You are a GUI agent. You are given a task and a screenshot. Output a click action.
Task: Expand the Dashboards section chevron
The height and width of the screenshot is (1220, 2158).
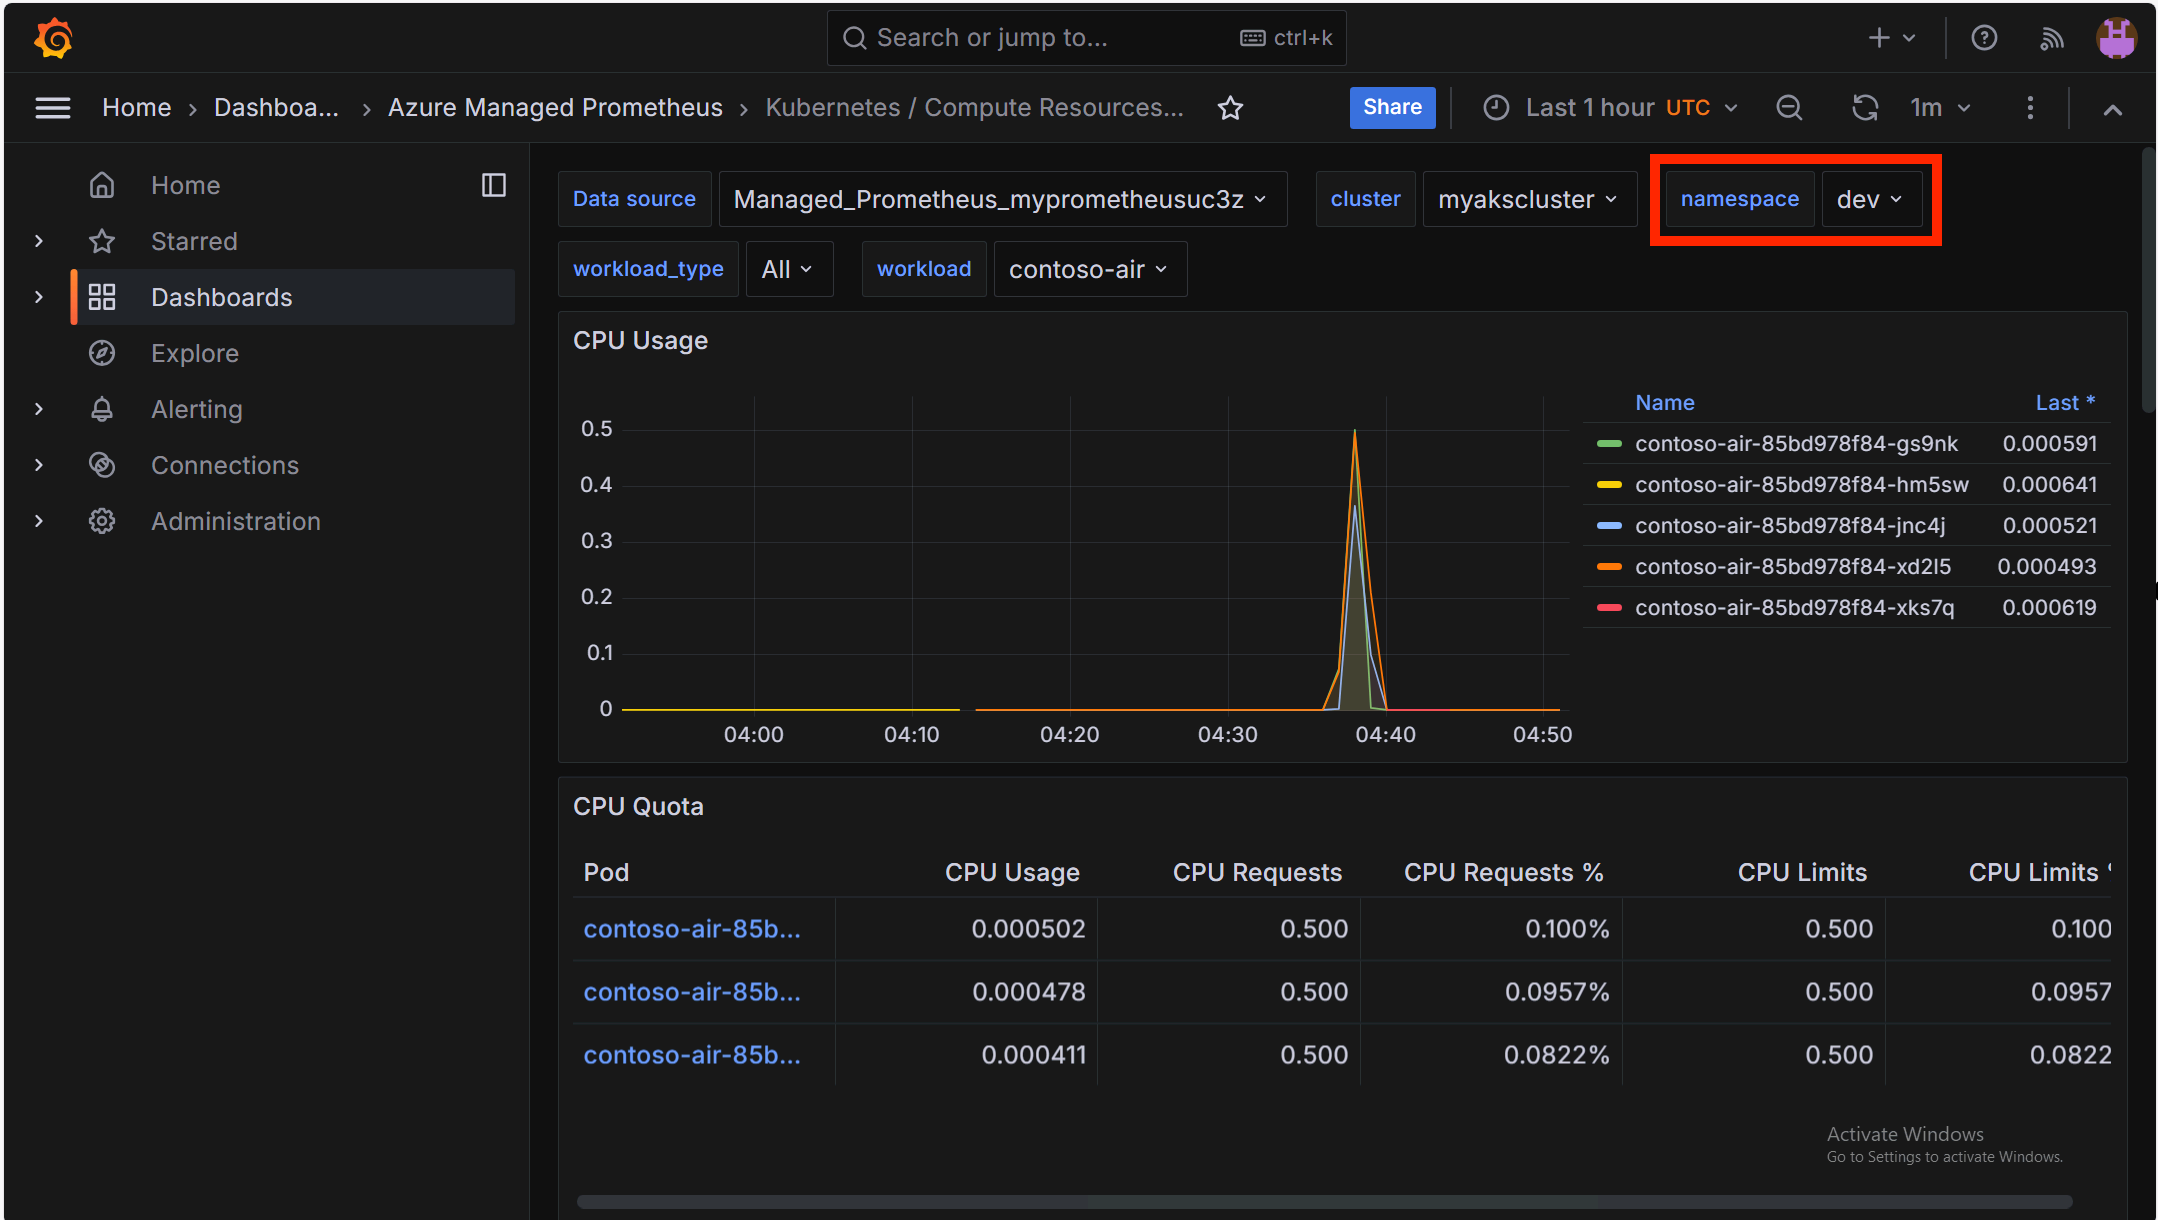(x=39, y=297)
